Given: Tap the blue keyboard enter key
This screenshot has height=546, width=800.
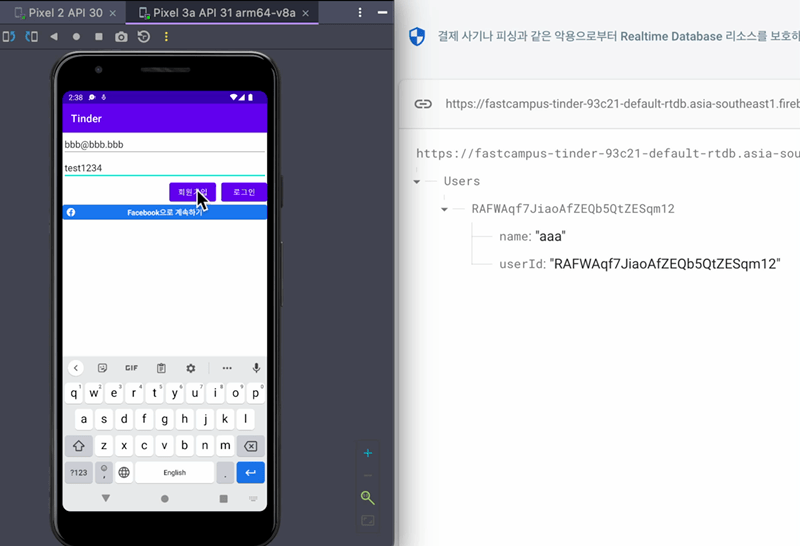Looking at the screenshot, I should click(x=251, y=473).
